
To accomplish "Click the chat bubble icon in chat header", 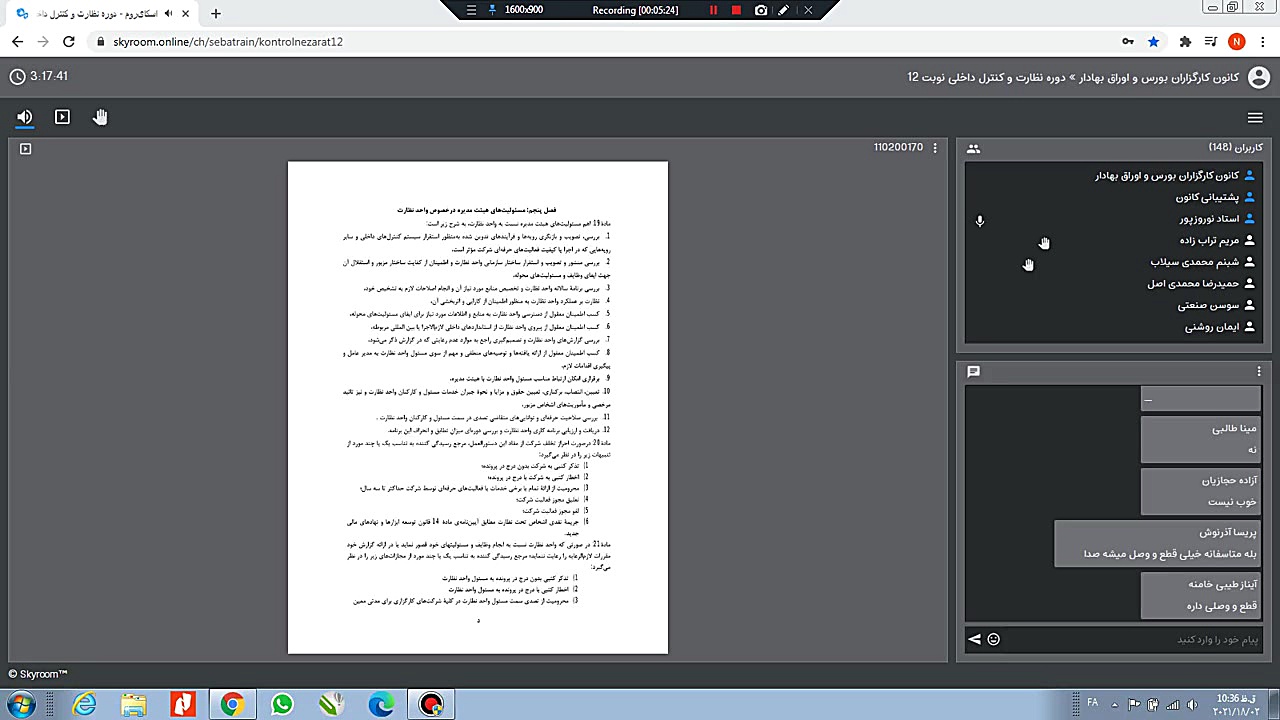I will (973, 371).
